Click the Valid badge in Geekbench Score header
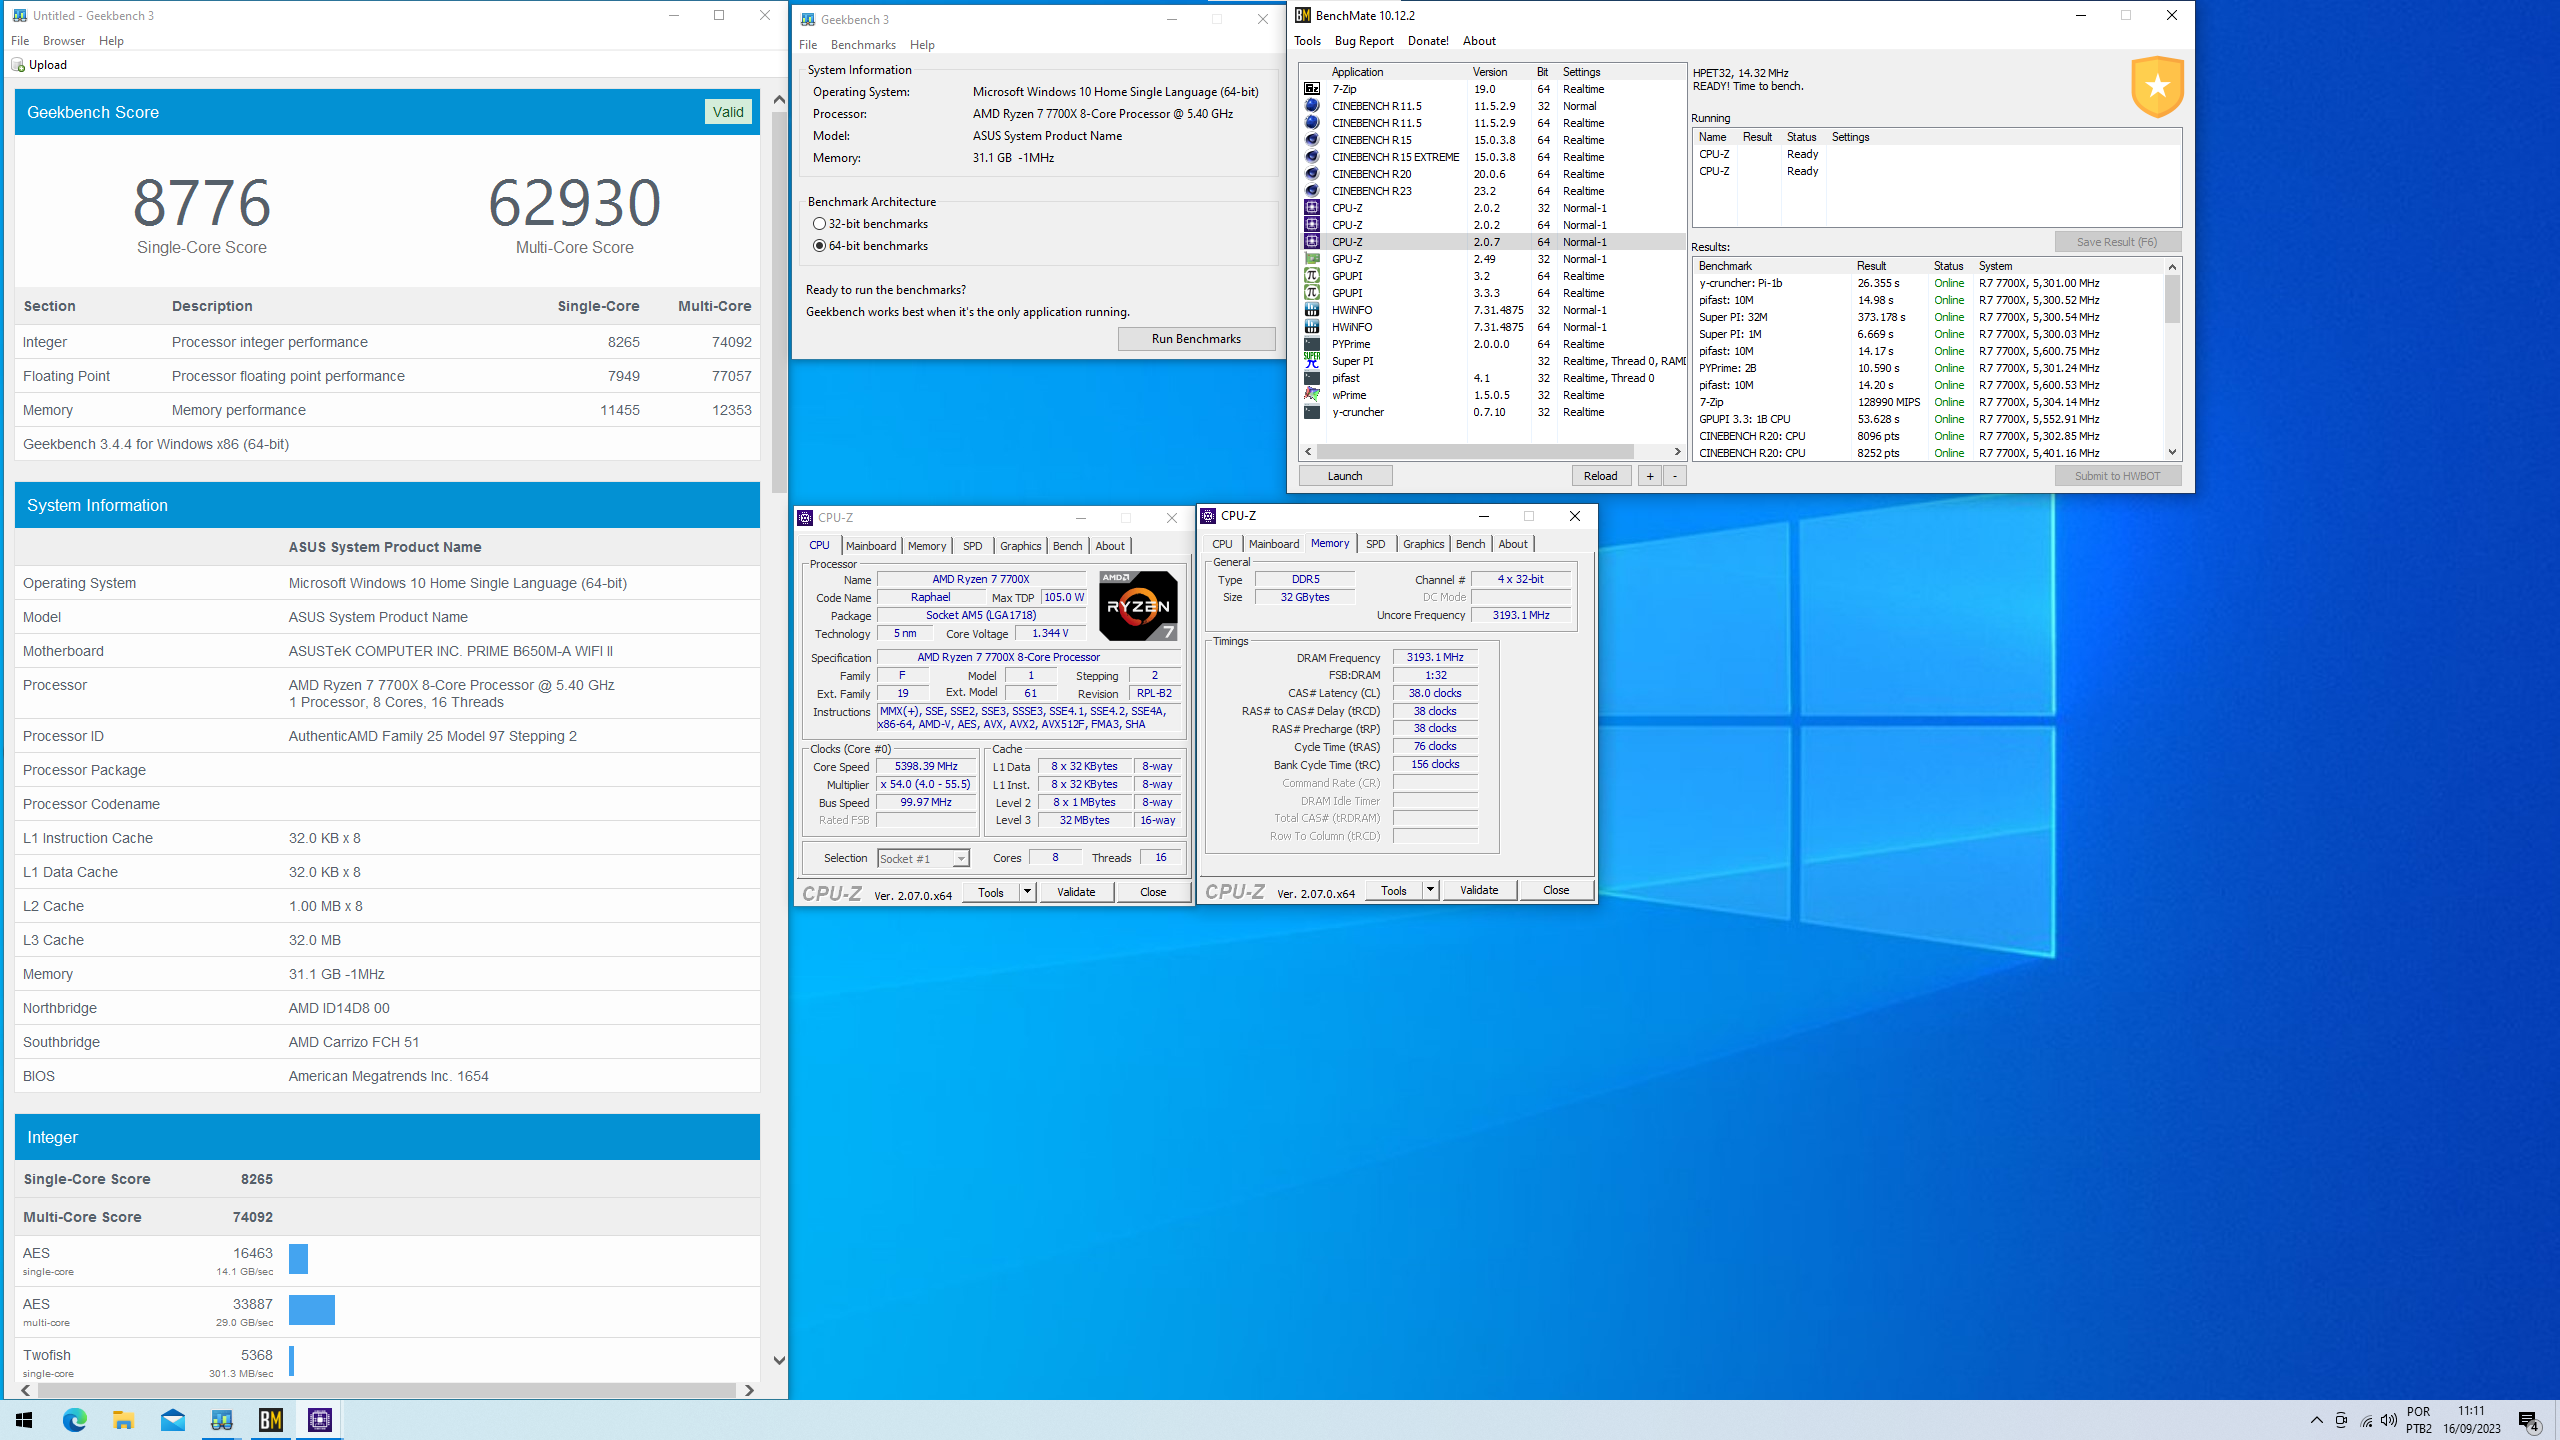Image resolution: width=2560 pixels, height=1440 pixels. point(728,112)
